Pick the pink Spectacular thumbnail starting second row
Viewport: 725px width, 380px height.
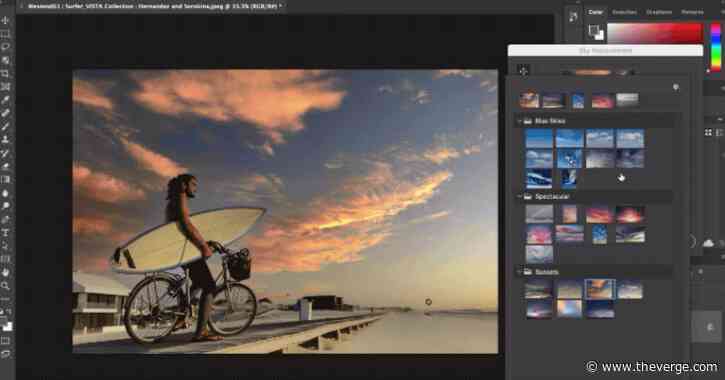coord(539,234)
